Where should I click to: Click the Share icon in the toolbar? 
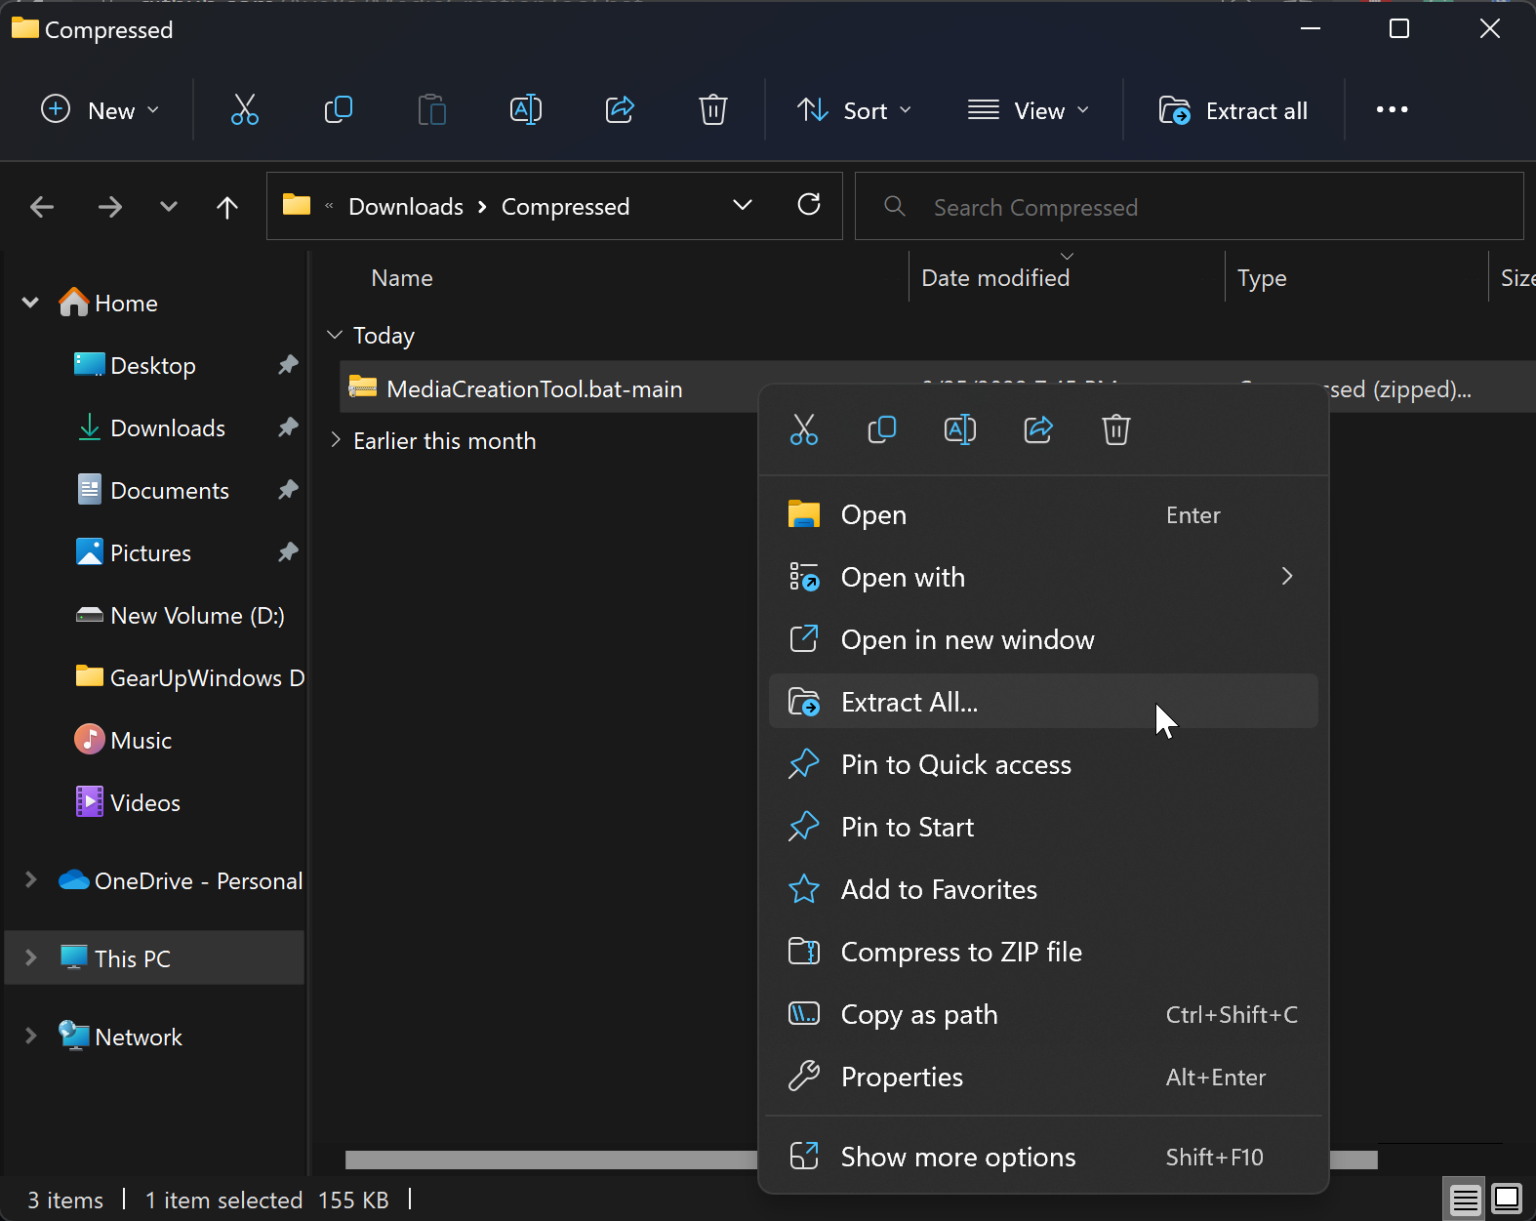pos(619,110)
